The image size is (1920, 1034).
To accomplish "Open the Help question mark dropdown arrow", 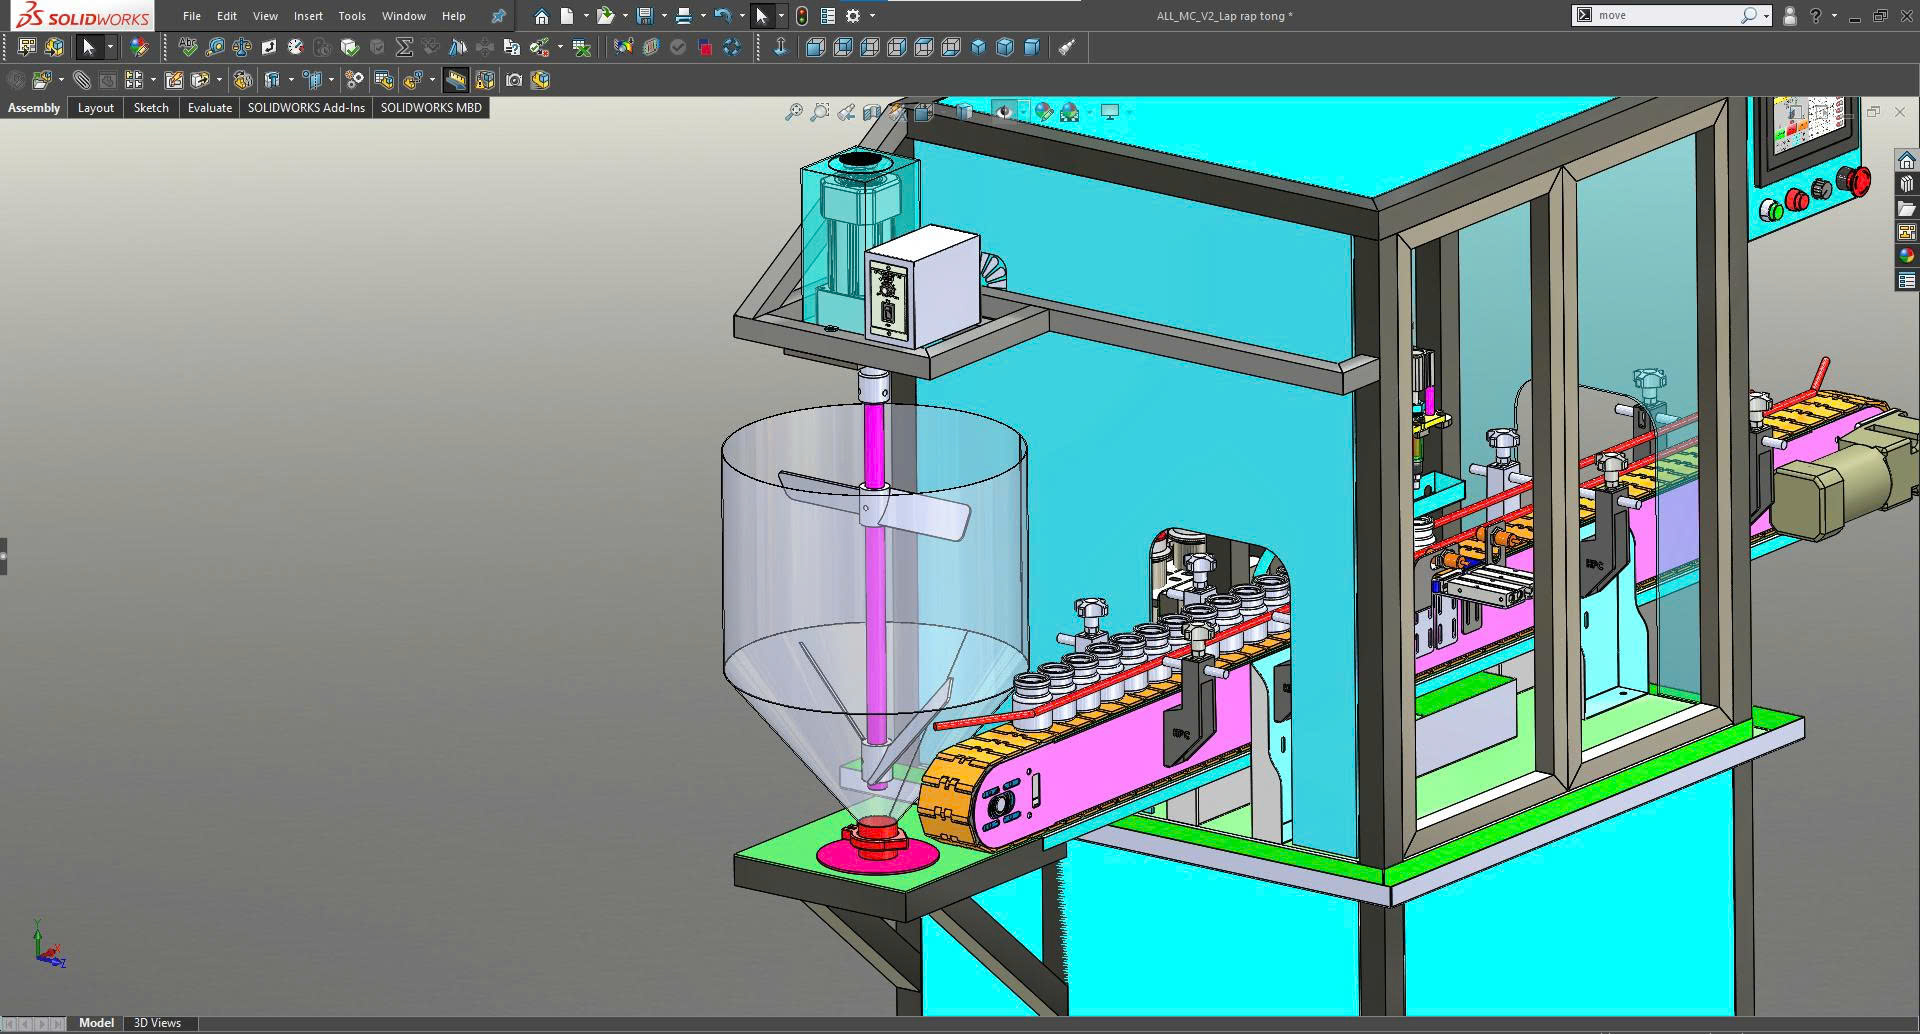I will (1834, 16).
